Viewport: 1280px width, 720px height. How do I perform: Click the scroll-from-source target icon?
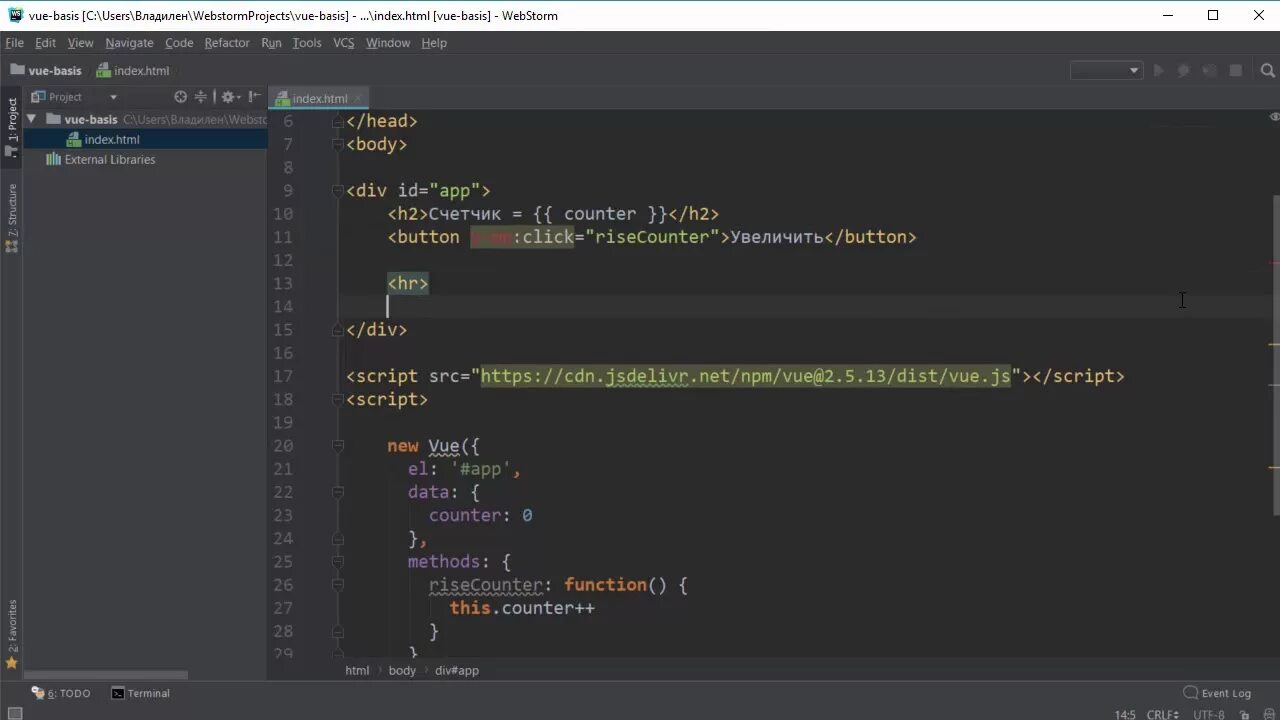(x=180, y=97)
